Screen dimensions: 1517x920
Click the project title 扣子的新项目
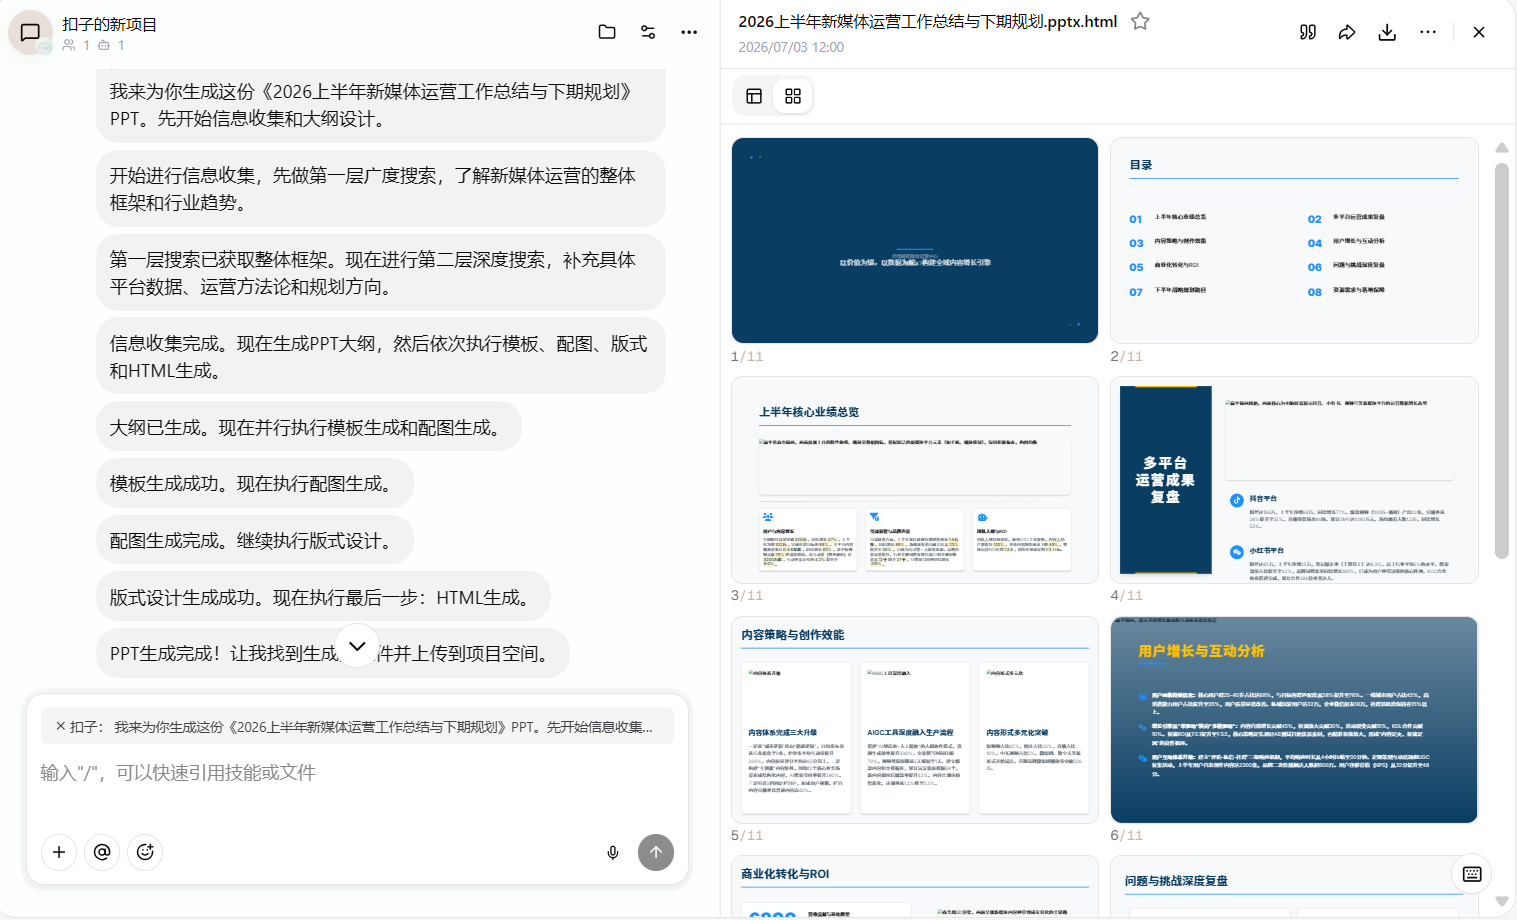(109, 24)
